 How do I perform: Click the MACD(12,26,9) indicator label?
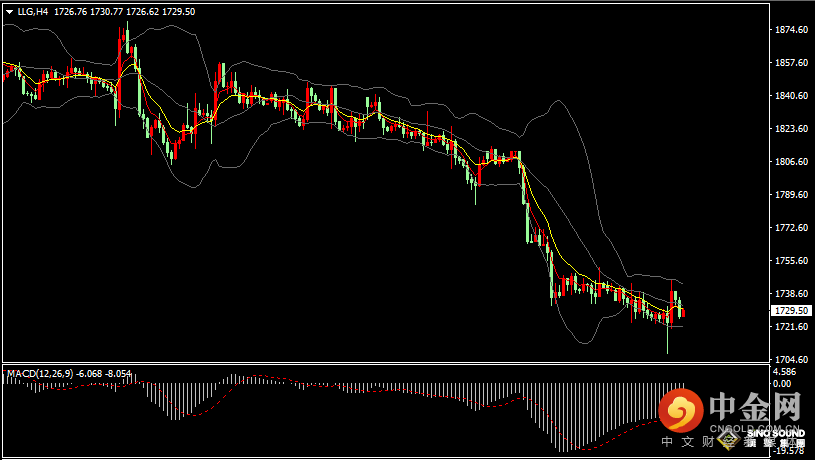coord(41,374)
